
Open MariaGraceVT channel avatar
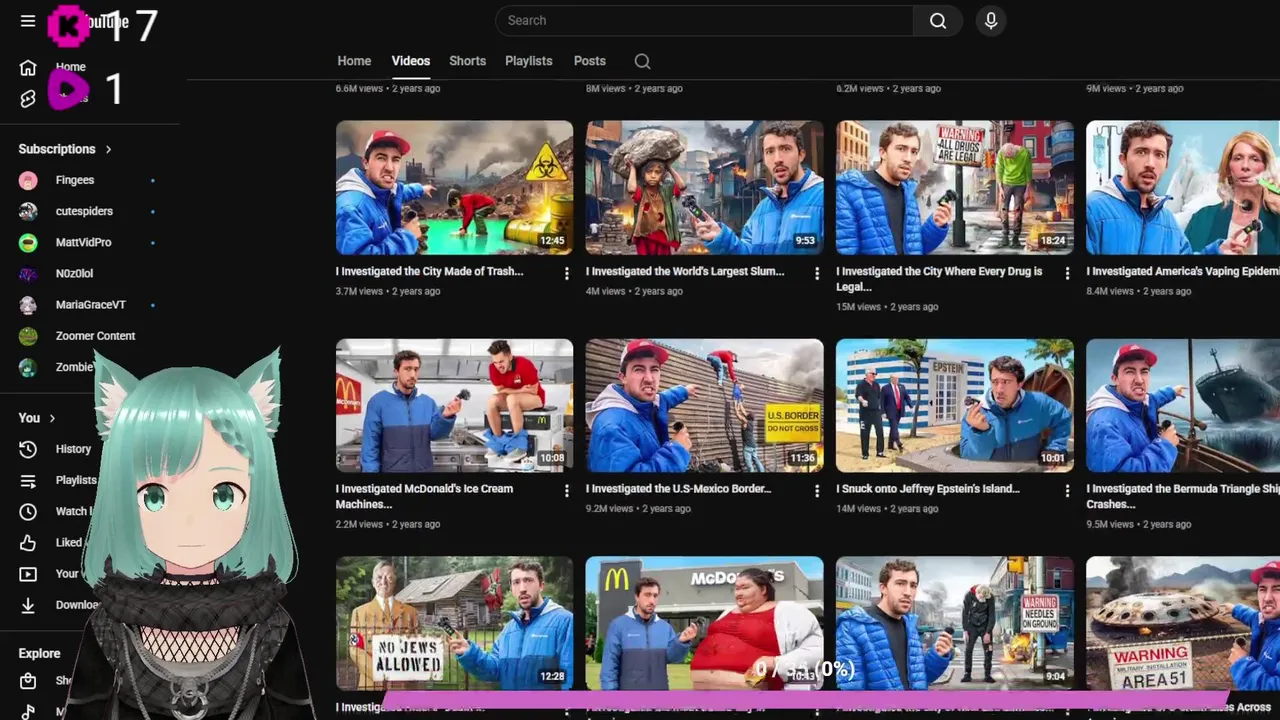28,305
